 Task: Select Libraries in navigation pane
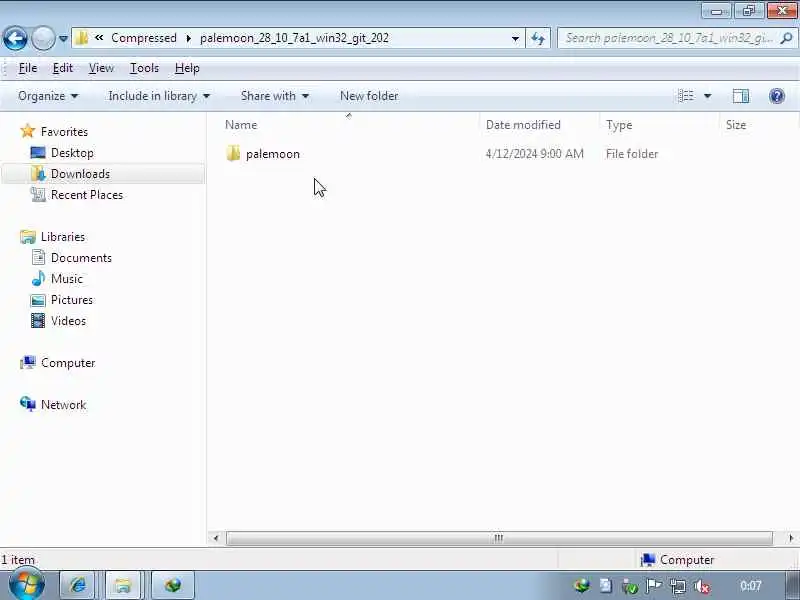(x=63, y=237)
